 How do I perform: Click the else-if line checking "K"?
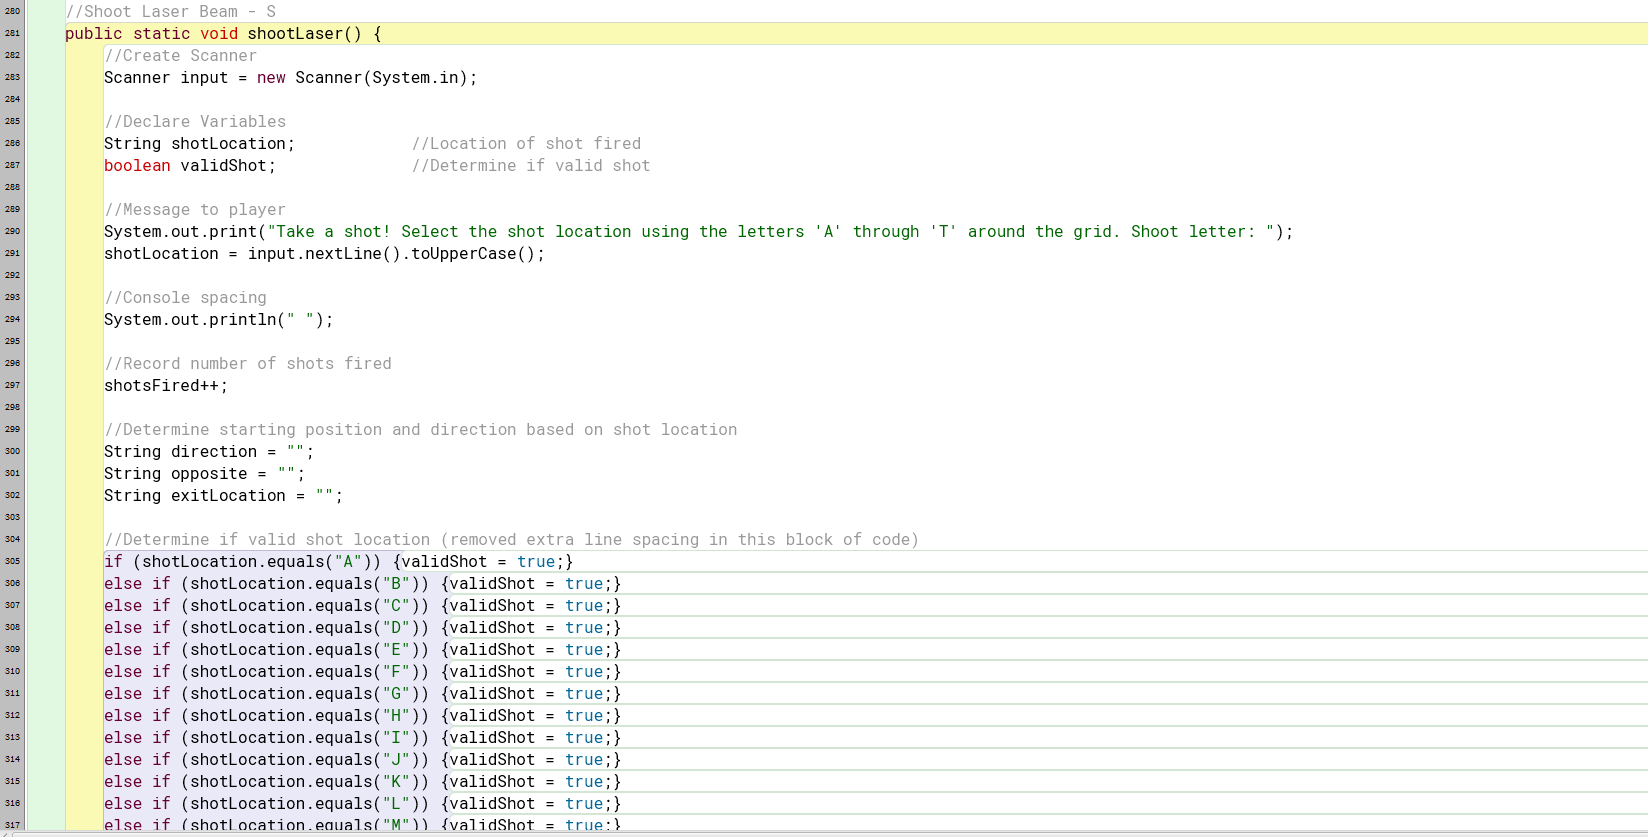pos(363,782)
